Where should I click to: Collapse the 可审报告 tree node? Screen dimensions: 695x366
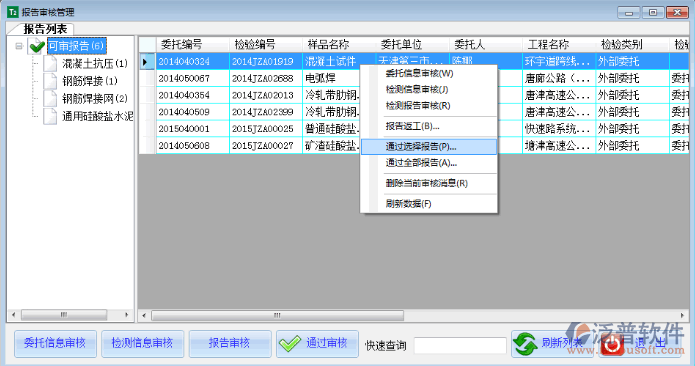point(19,46)
